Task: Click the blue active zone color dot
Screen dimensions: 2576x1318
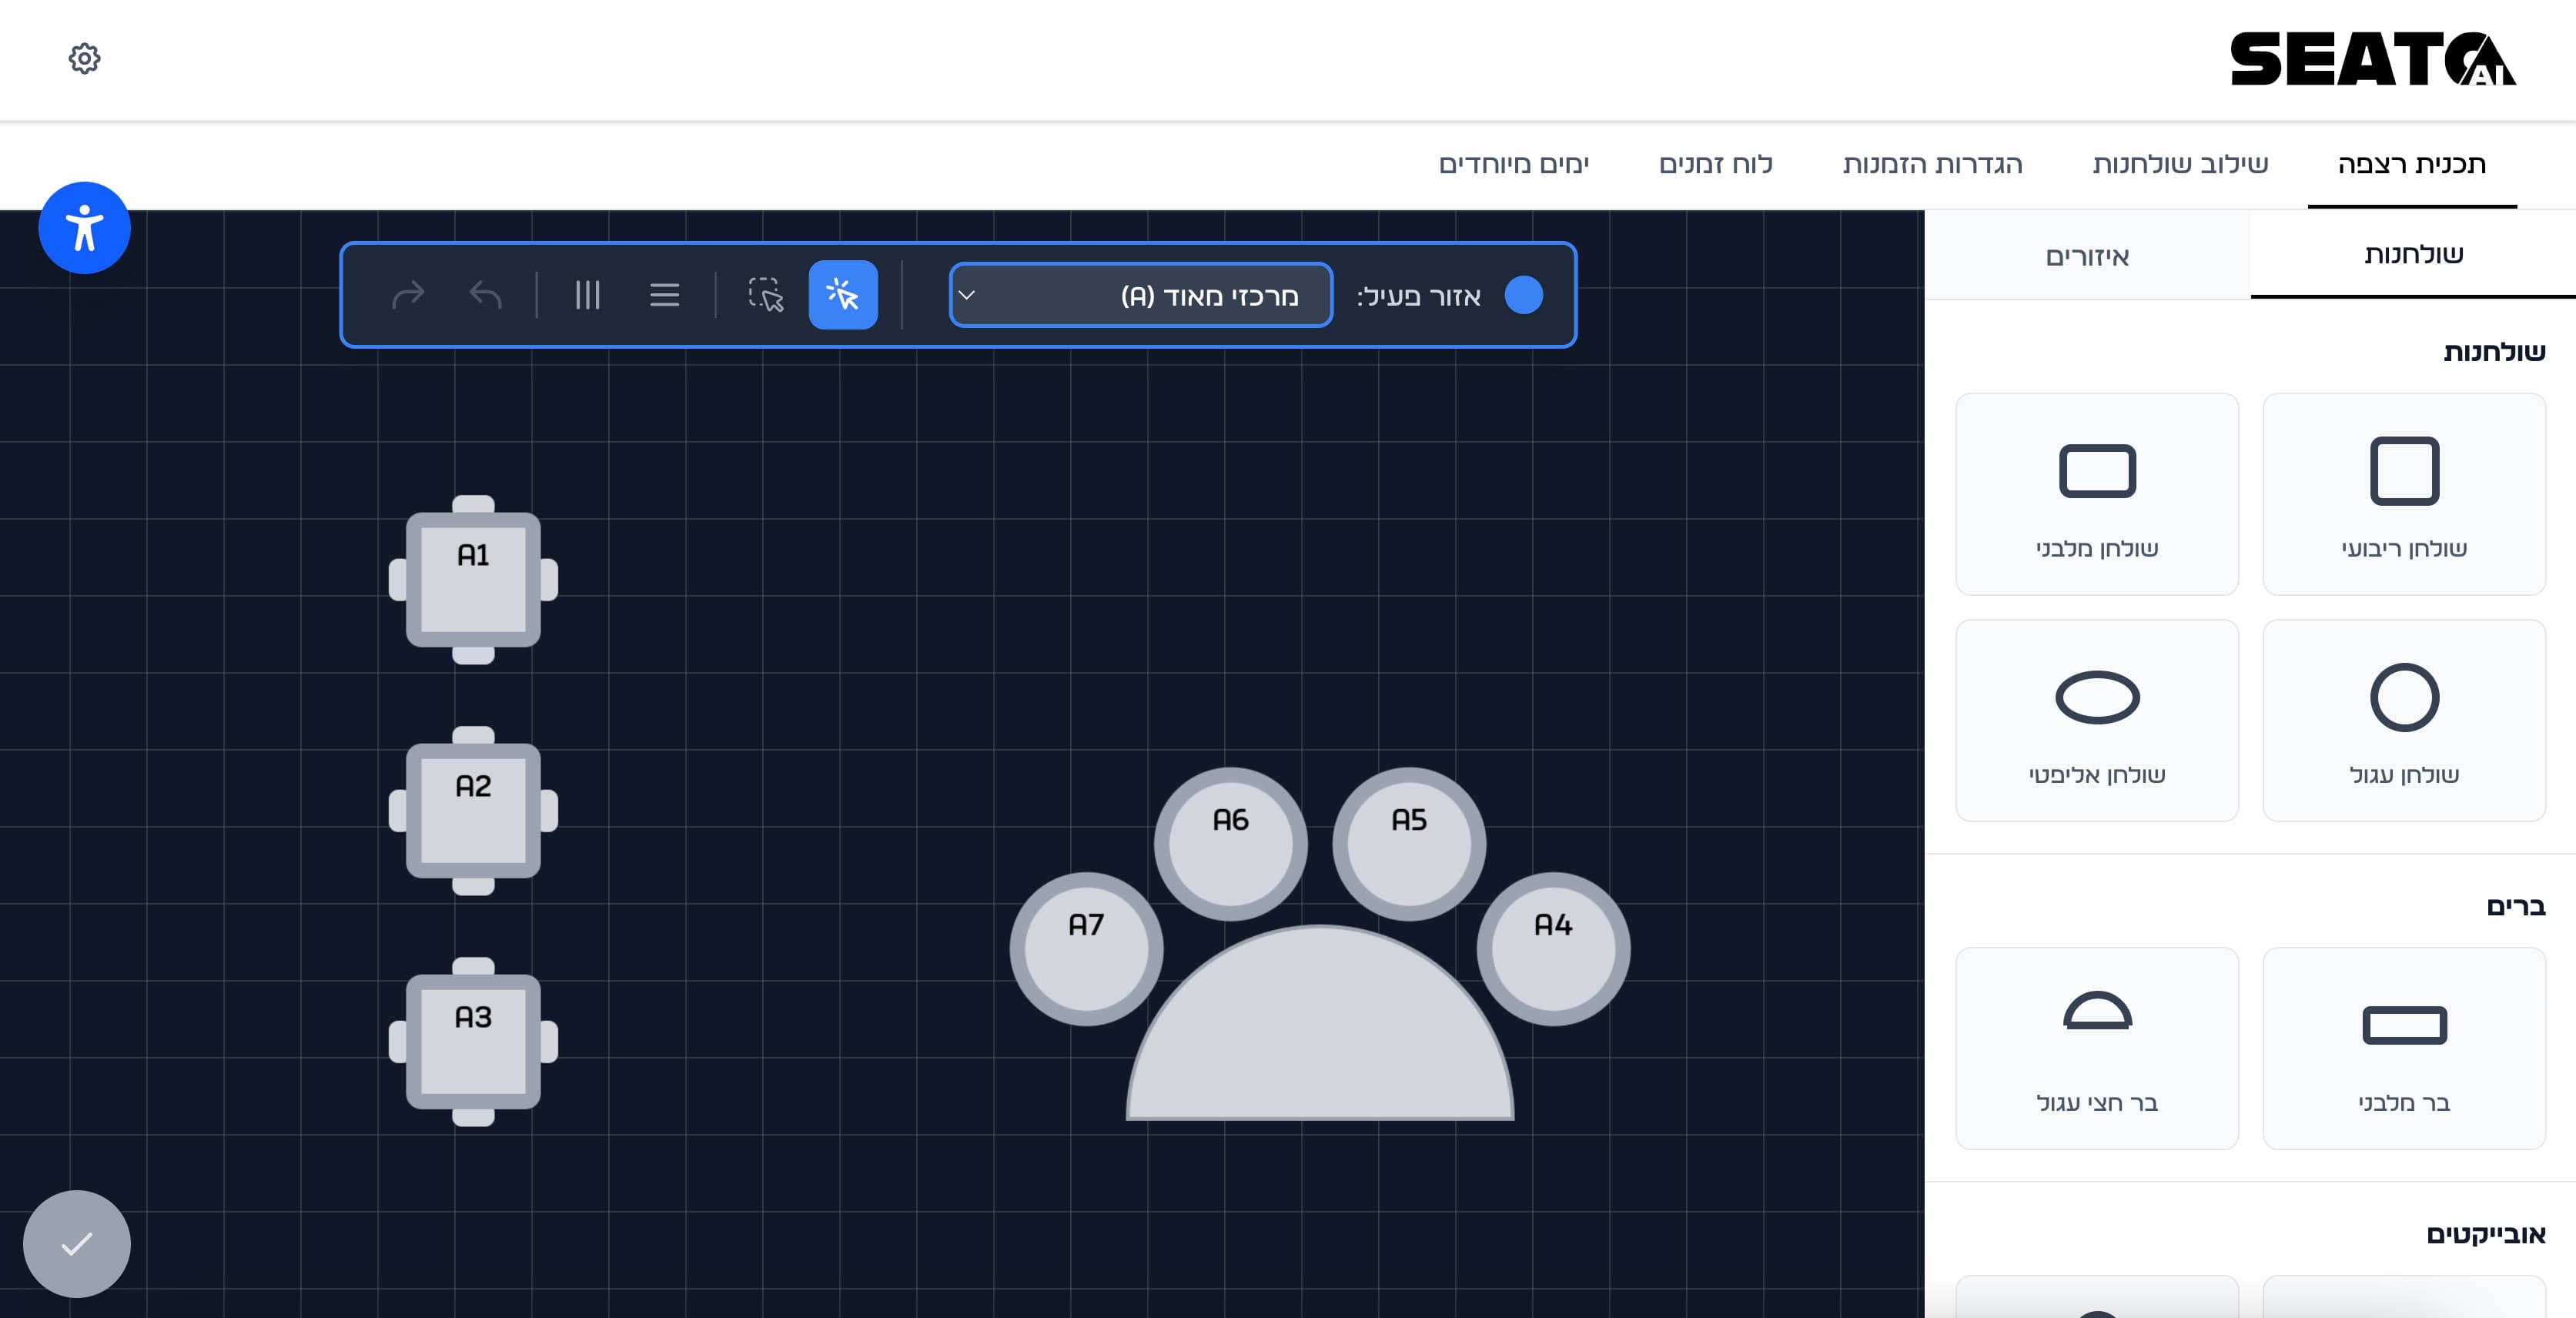Action: 1523,295
